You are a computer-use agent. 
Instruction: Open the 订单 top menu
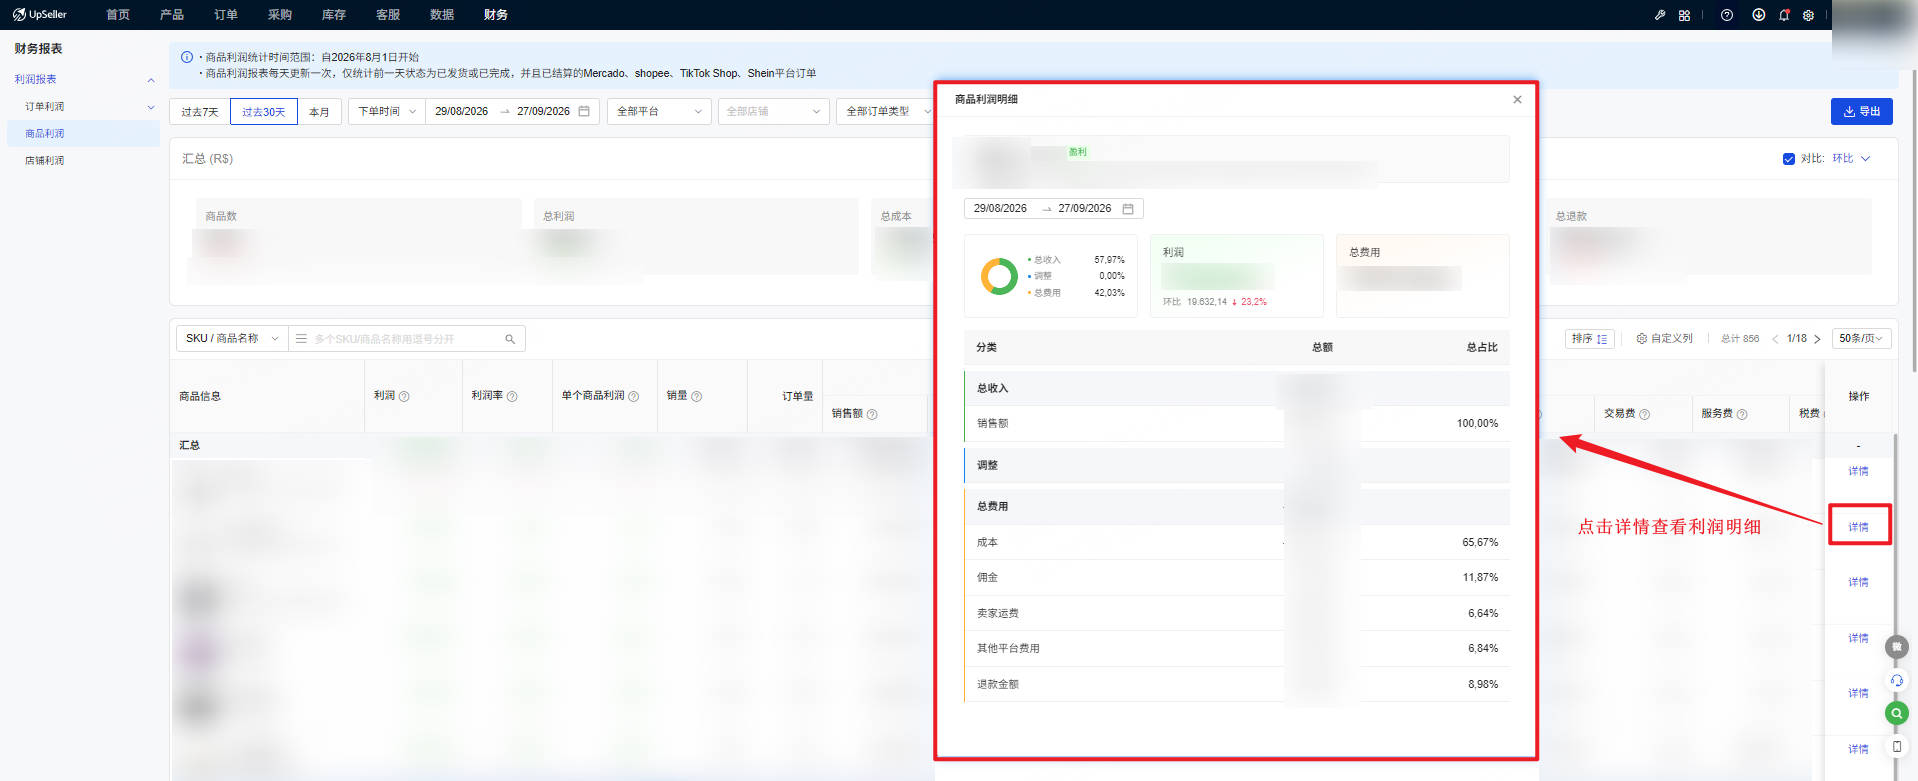click(x=226, y=15)
